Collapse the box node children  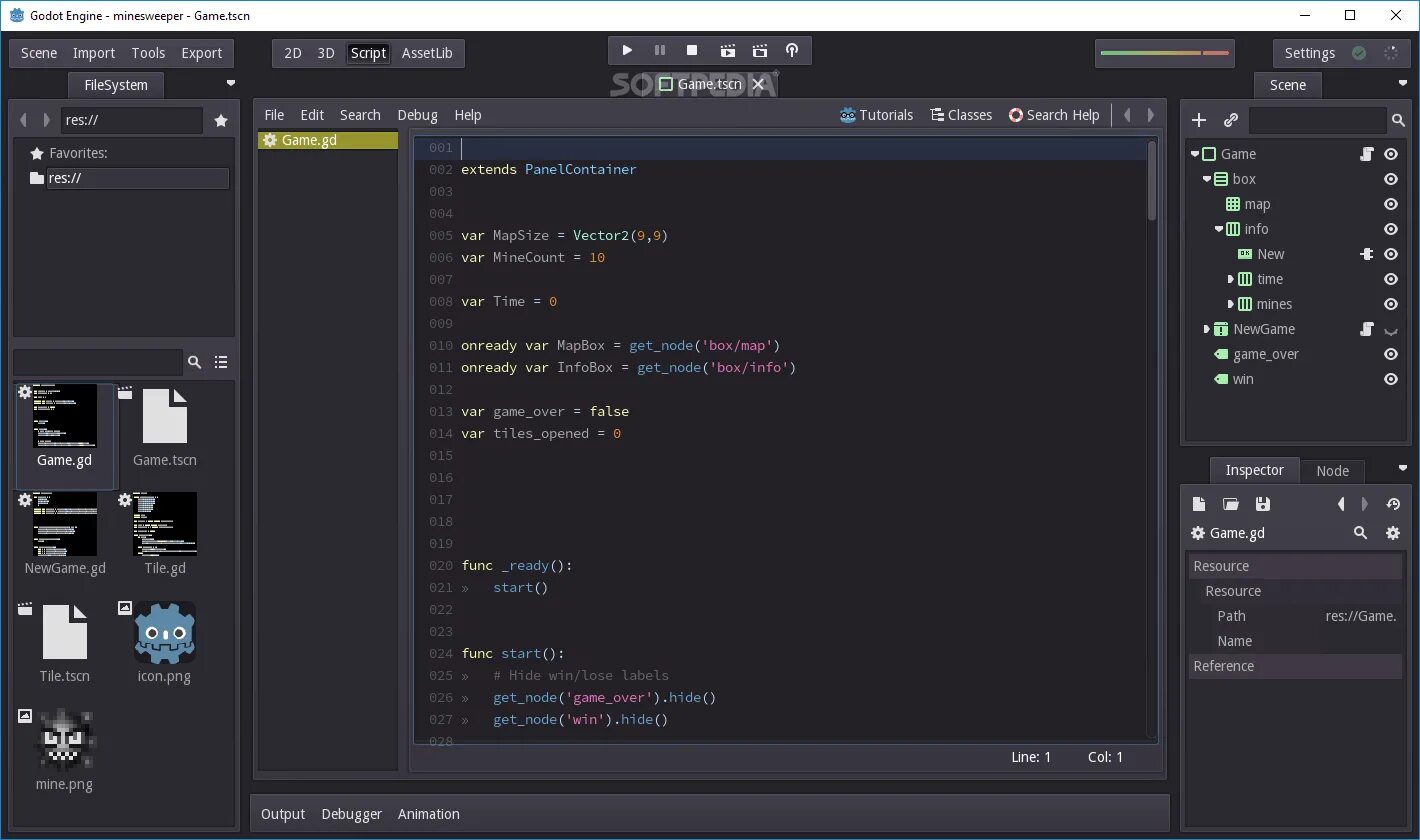[1207, 179]
